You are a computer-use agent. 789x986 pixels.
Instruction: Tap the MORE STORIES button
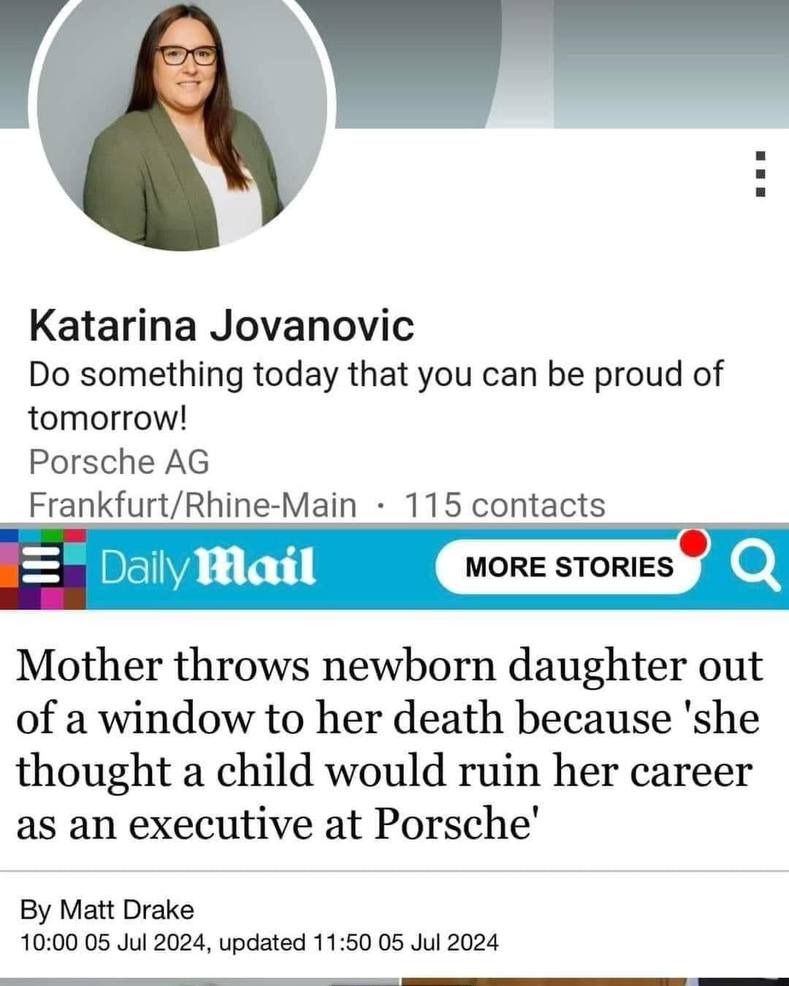tap(569, 567)
